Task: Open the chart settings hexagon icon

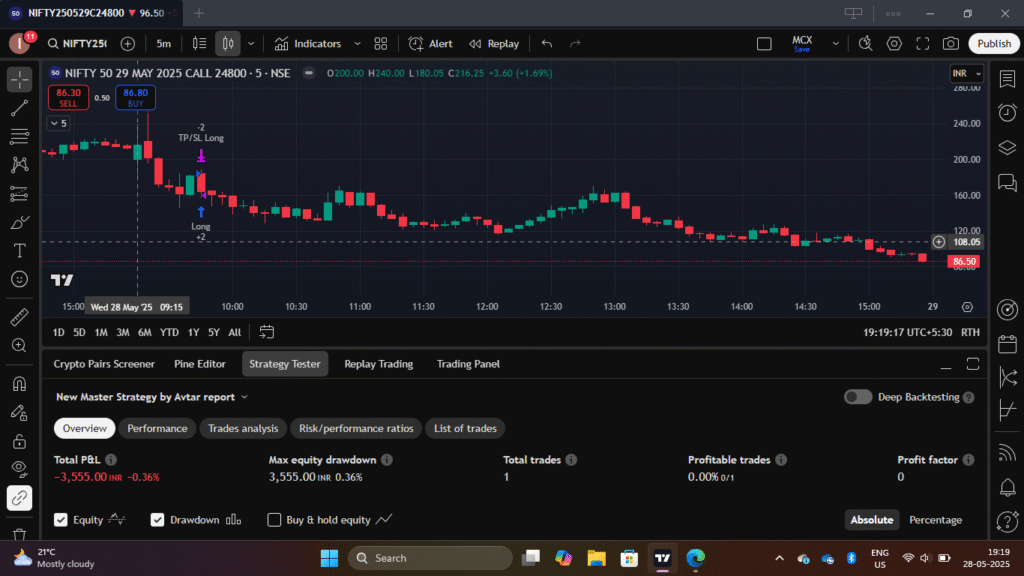Action: click(x=894, y=44)
